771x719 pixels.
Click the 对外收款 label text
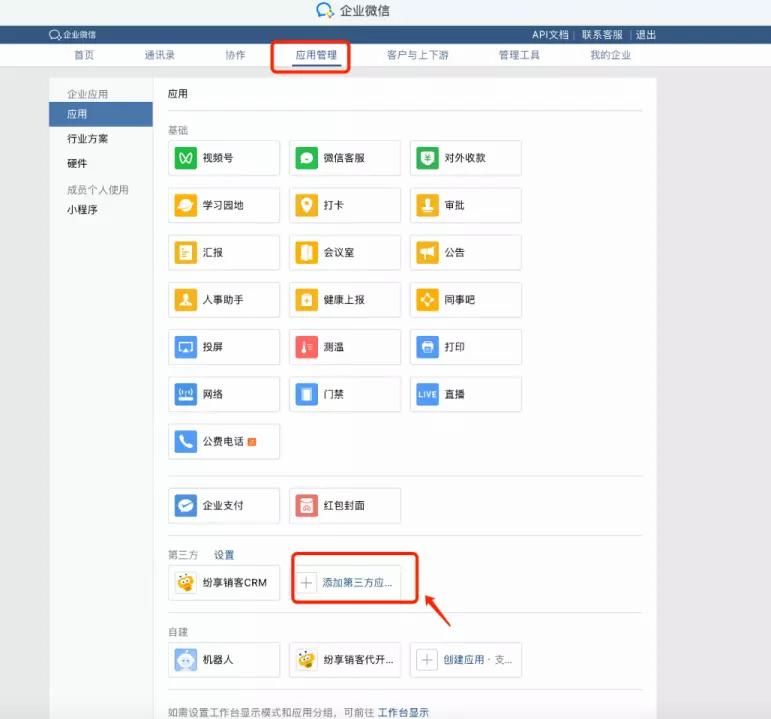point(465,158)
